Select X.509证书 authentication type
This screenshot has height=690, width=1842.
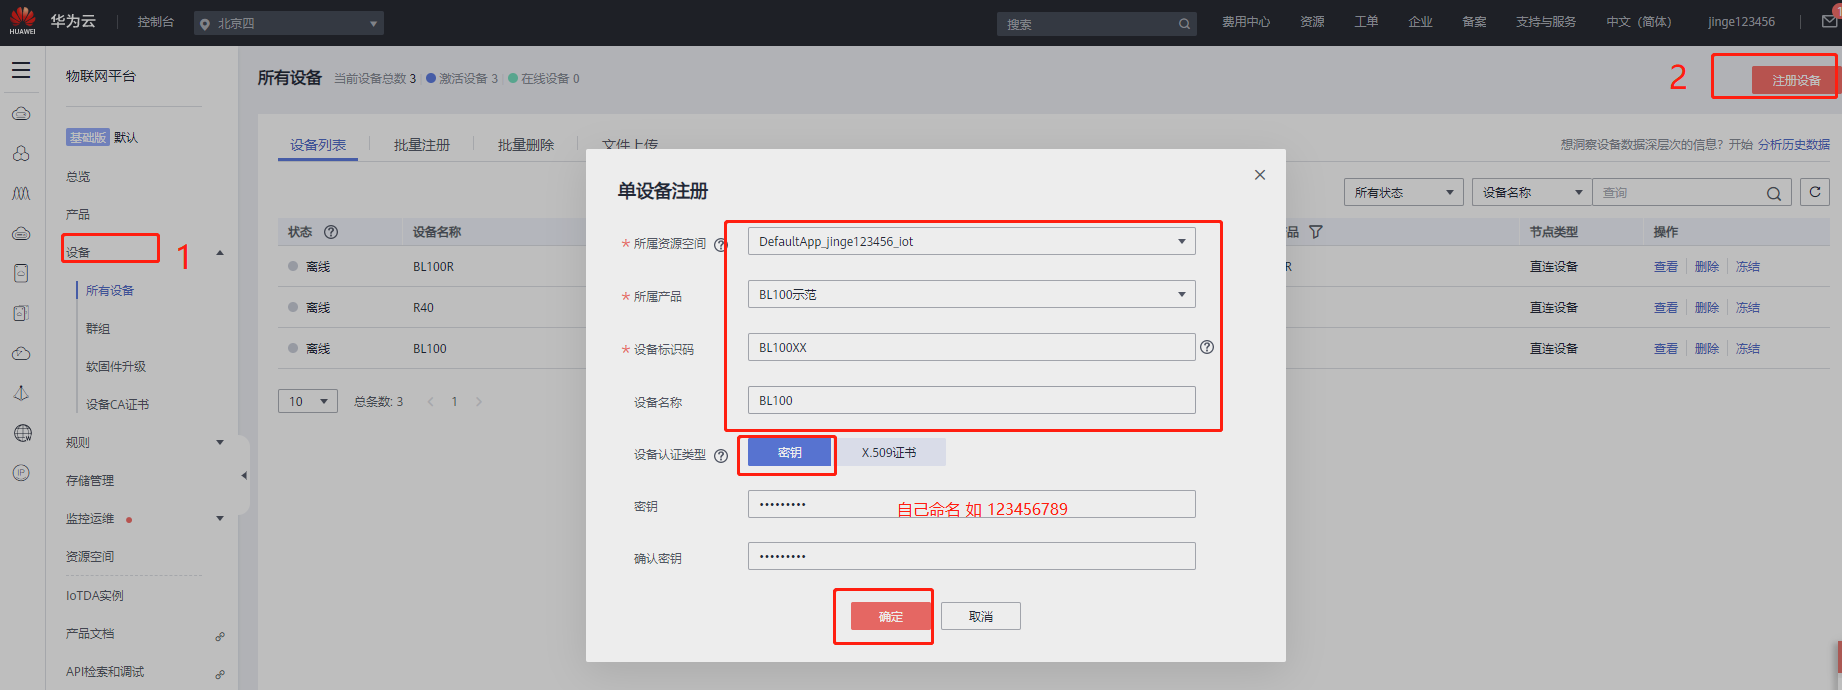click(x=889, y=453)
